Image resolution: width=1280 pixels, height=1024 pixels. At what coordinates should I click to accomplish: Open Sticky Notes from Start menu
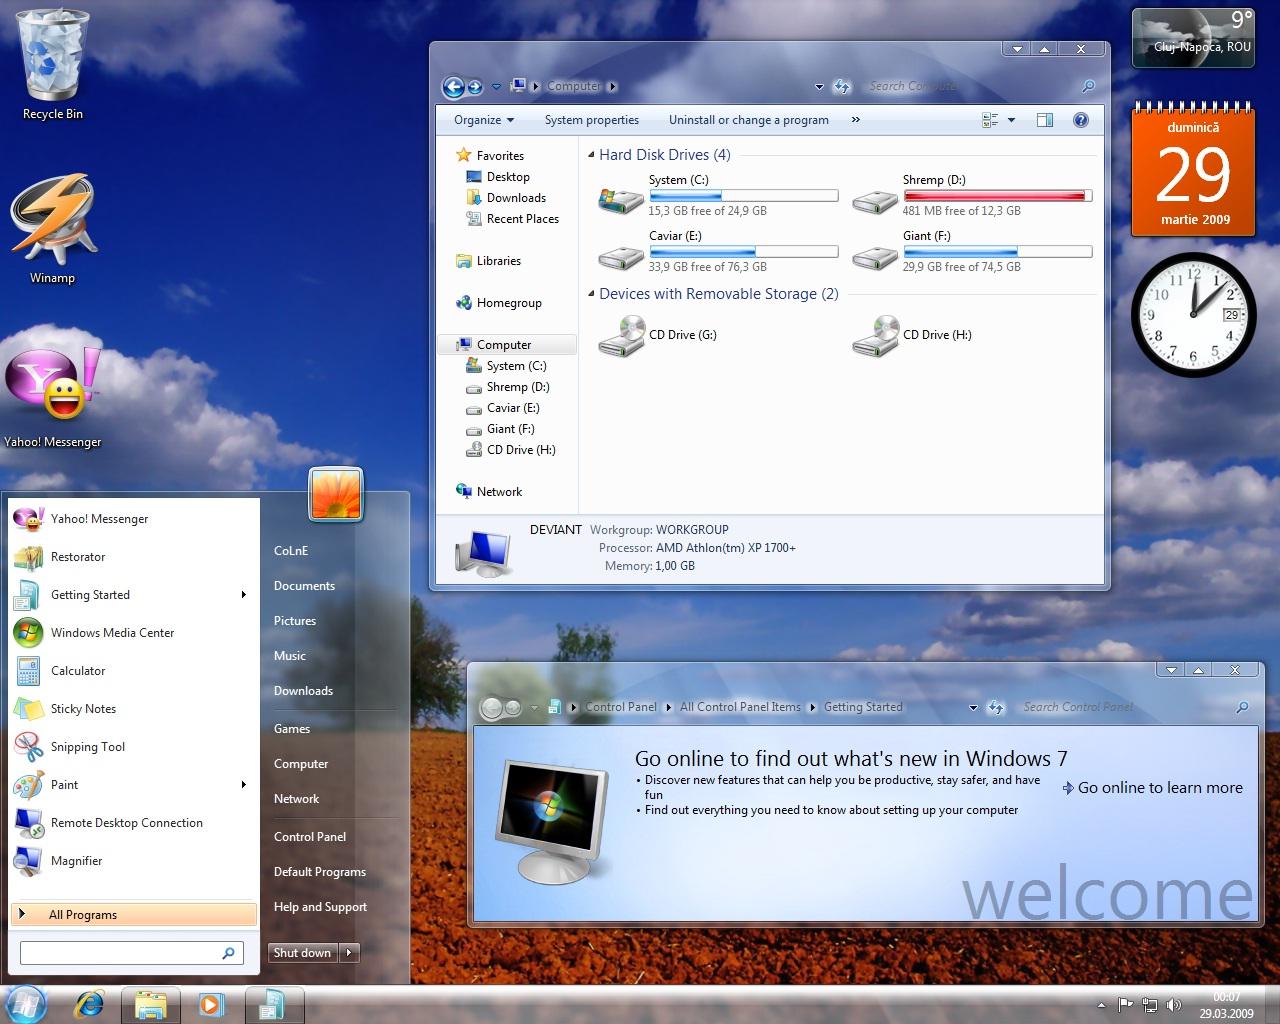click(x=134, y=709)
